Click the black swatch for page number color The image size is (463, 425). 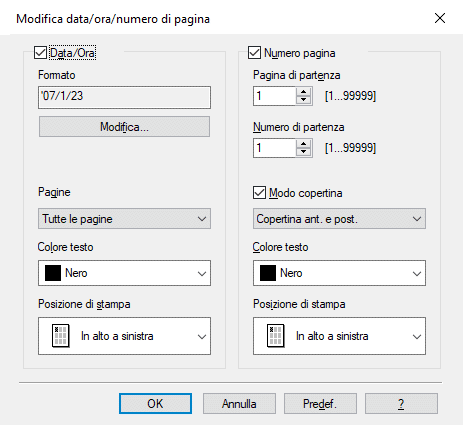268,273
